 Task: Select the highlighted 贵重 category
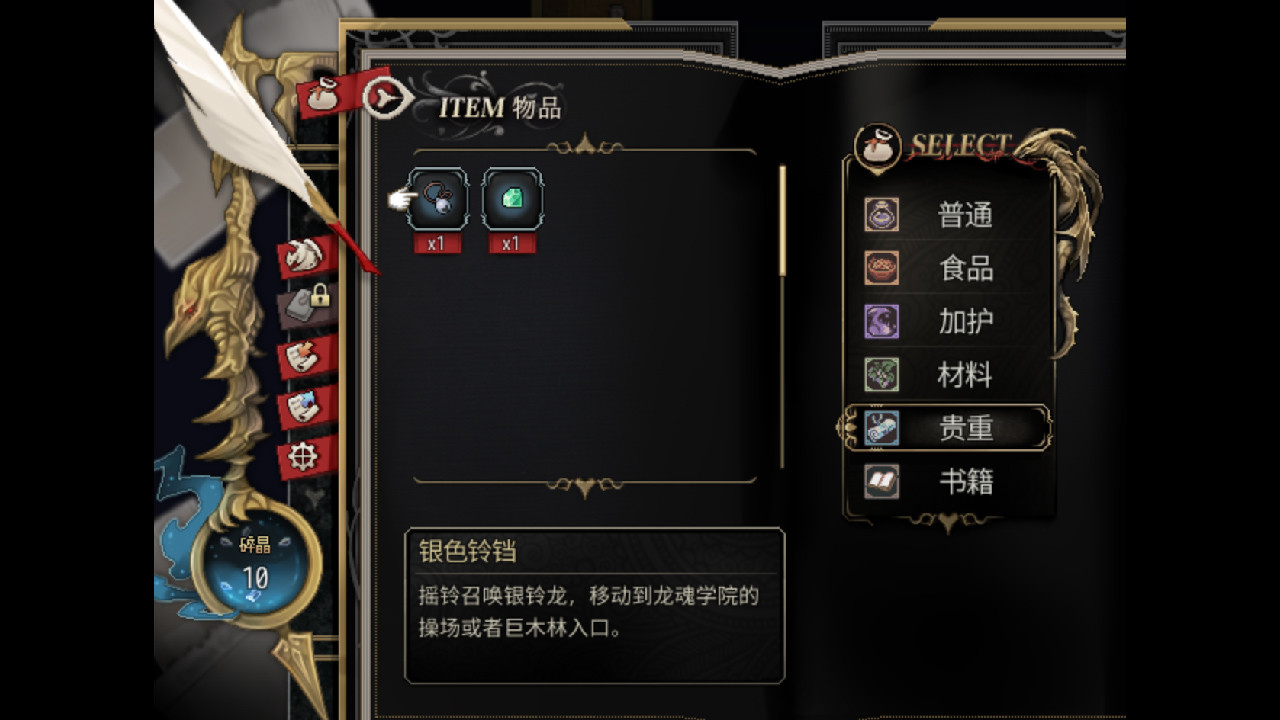(946, 428)
